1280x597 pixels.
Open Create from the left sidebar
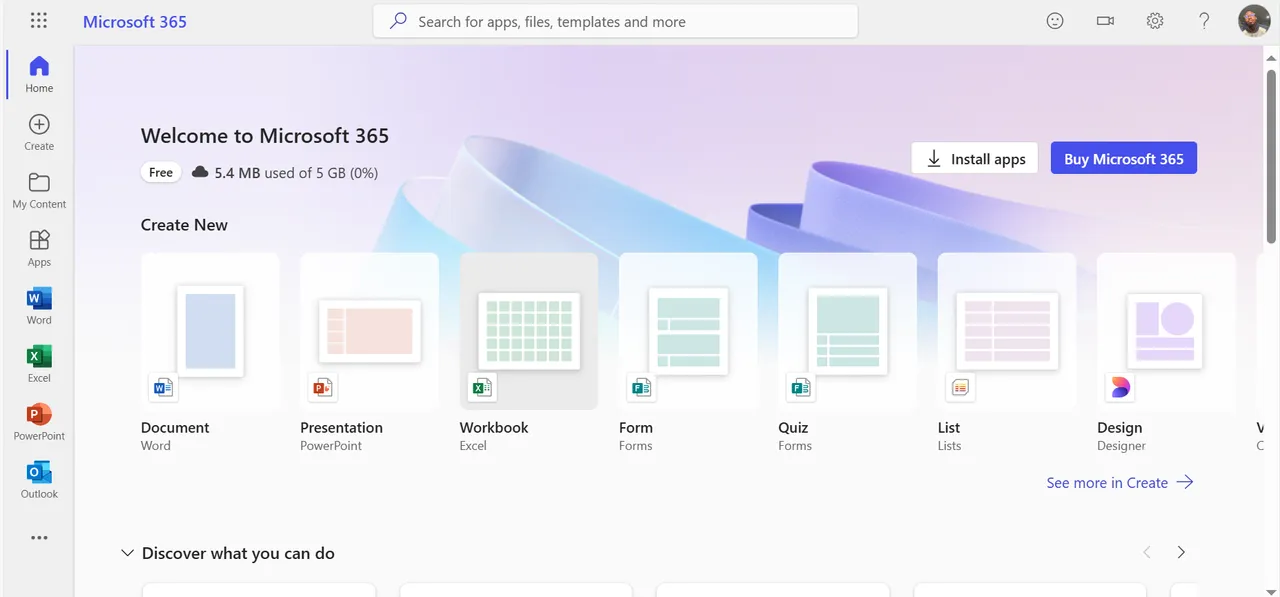click(x=39, y=132)
